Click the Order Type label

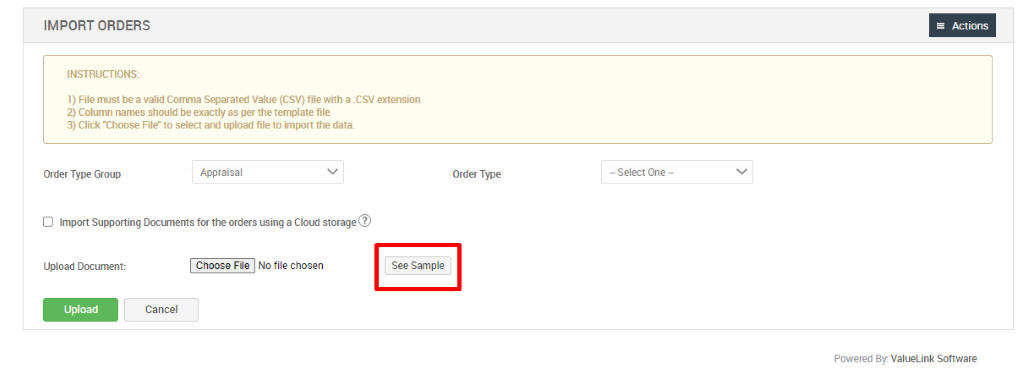(x=477, y=174)
